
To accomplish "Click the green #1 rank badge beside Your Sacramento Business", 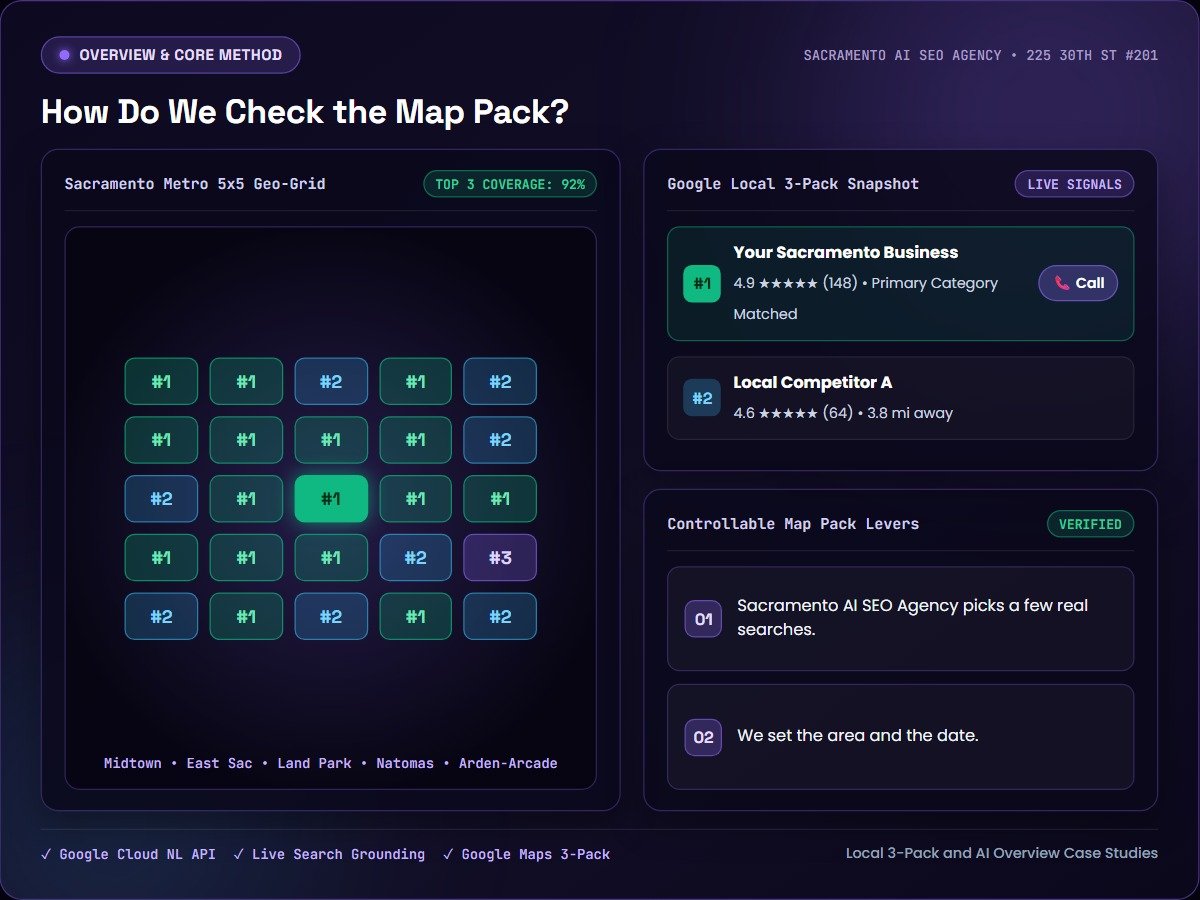I will (x=702, y=283).
